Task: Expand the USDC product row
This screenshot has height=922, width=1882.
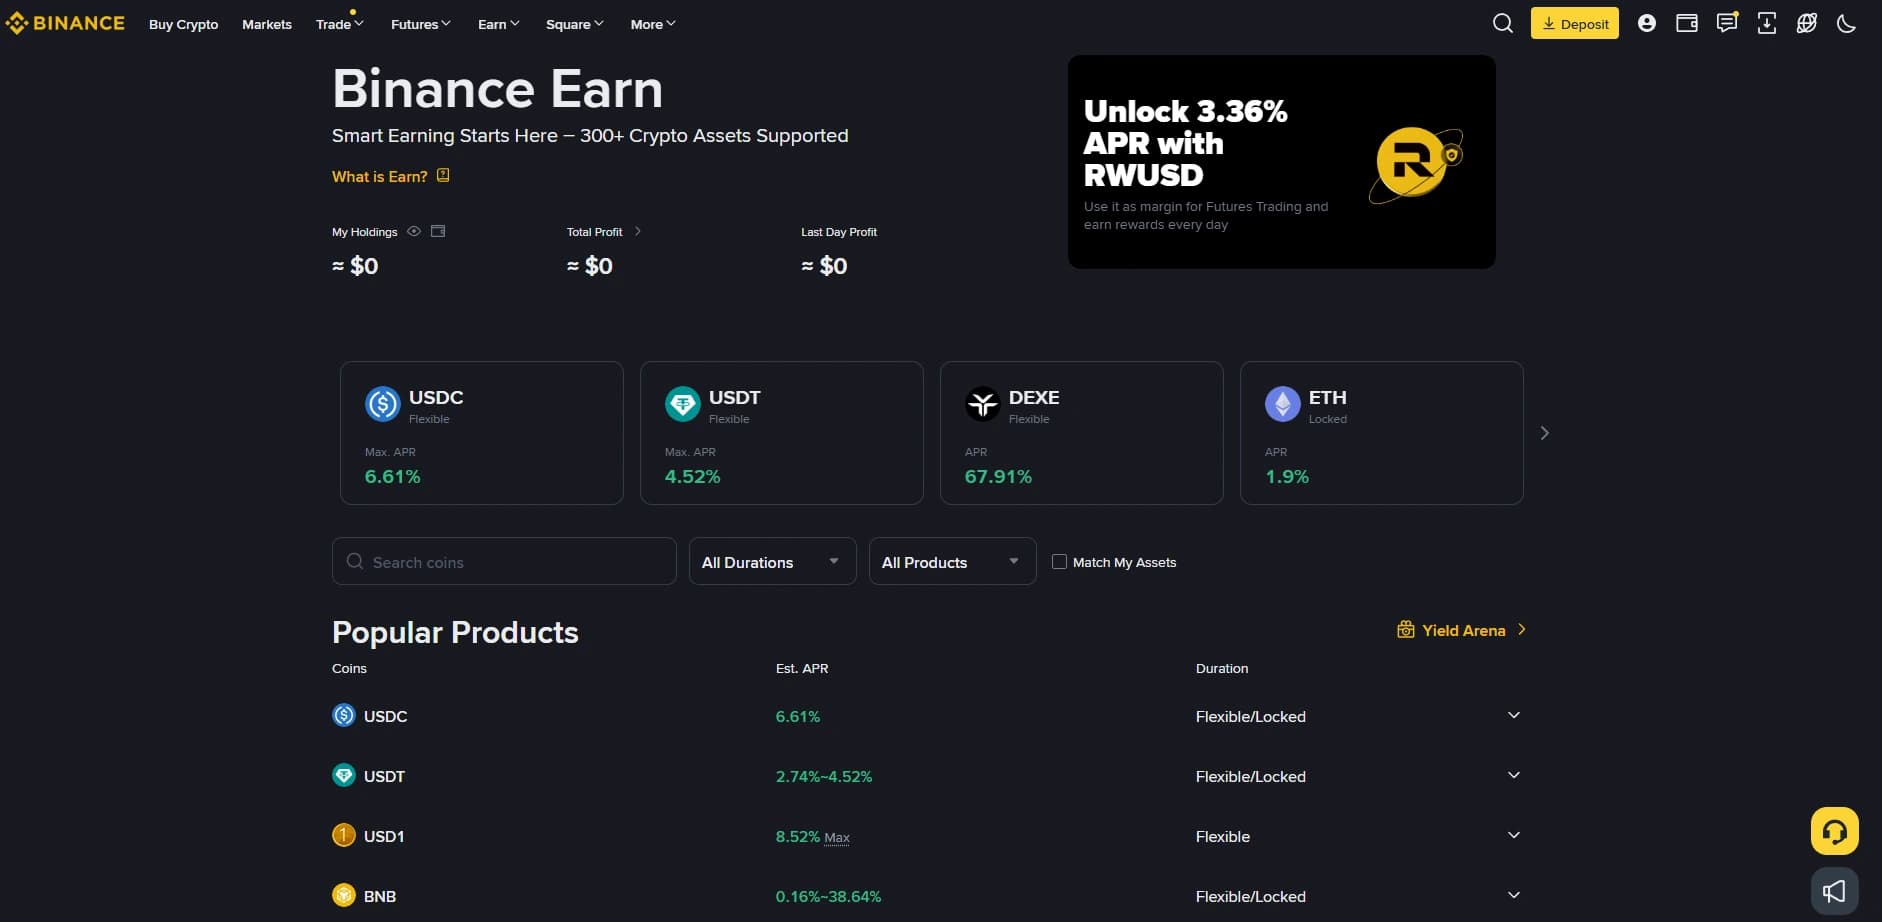Action: click(1513, 715)
